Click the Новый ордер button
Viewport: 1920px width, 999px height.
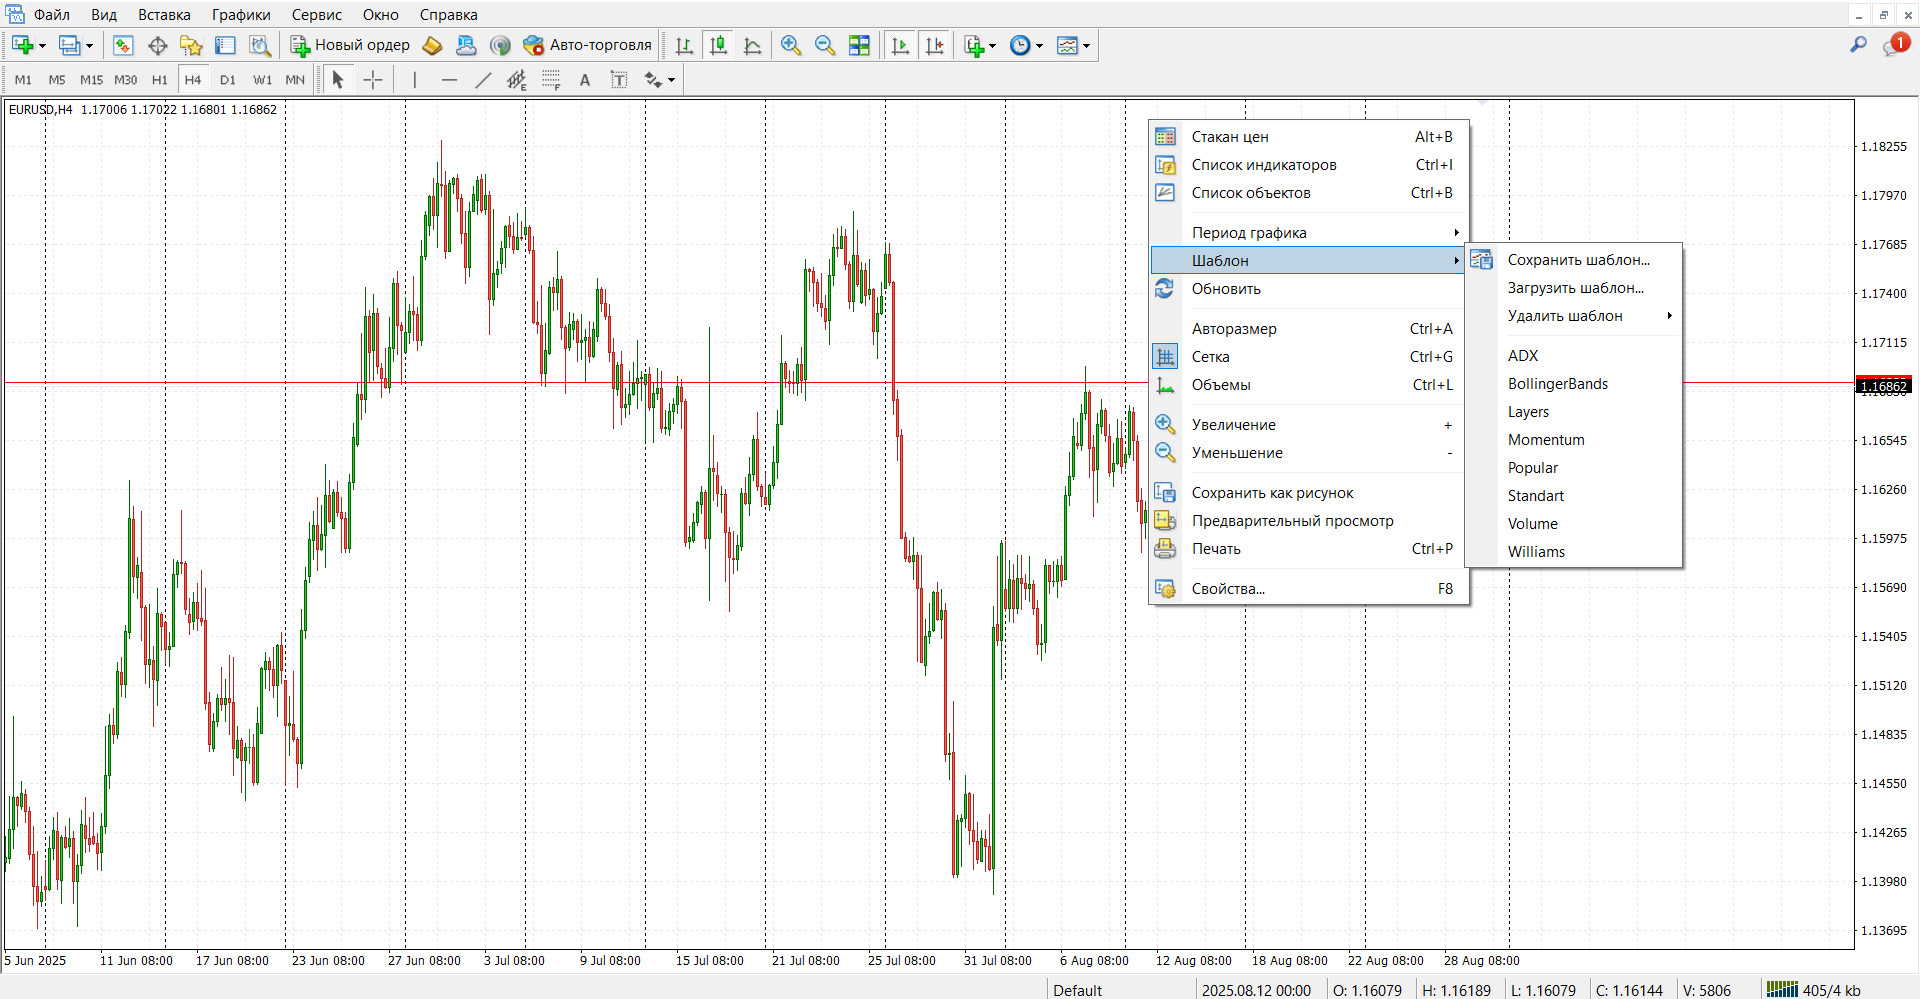point(350,45)
